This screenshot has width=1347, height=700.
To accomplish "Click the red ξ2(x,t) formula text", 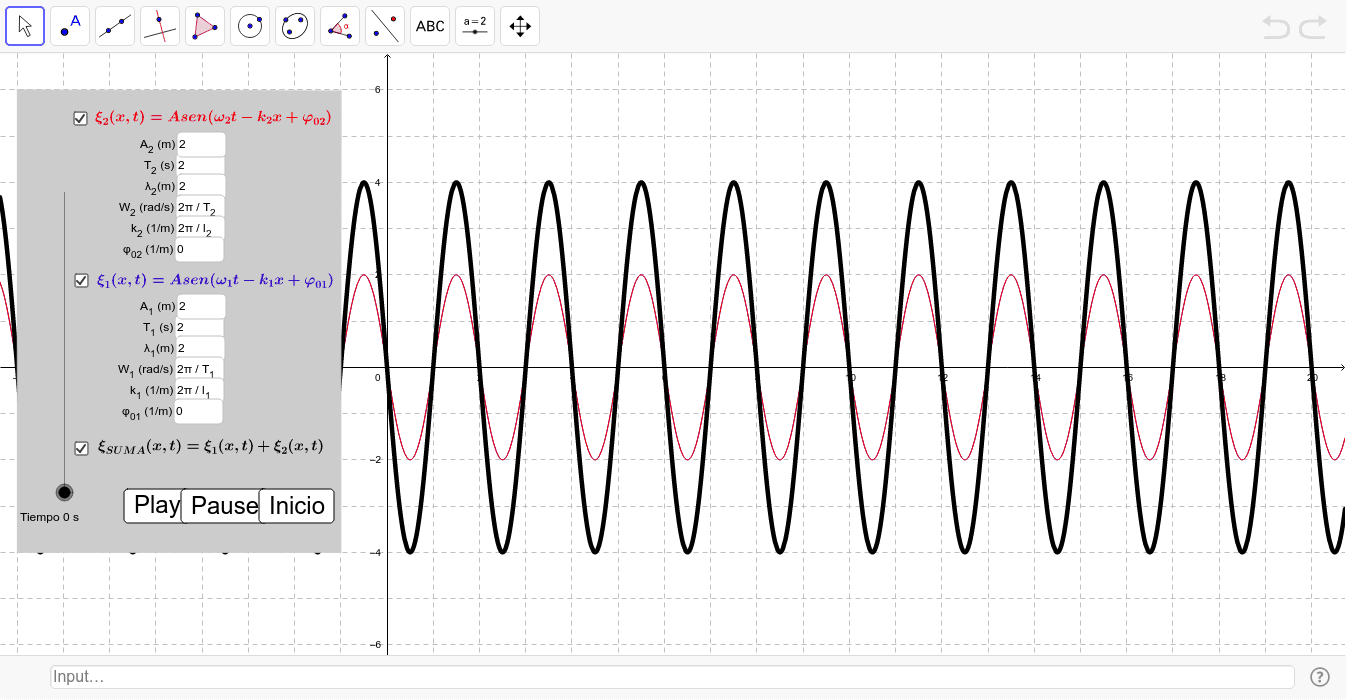I will click(x=213, y=118).
